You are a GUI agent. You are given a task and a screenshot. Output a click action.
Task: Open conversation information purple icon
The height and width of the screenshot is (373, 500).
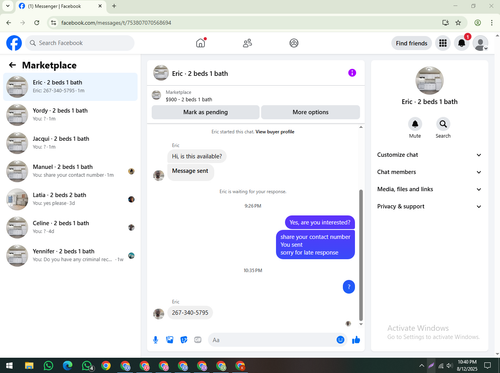352,73
